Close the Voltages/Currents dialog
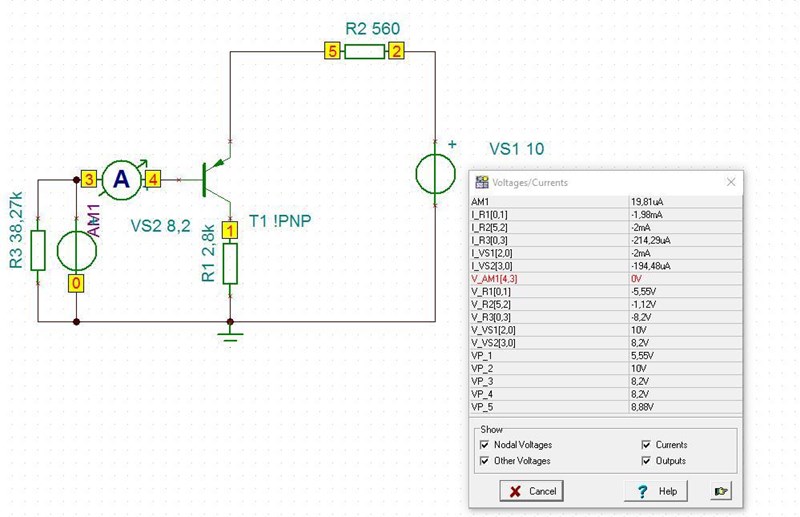Image resolution: width=800 pixels, height=517 pixels. pos(730,182)
